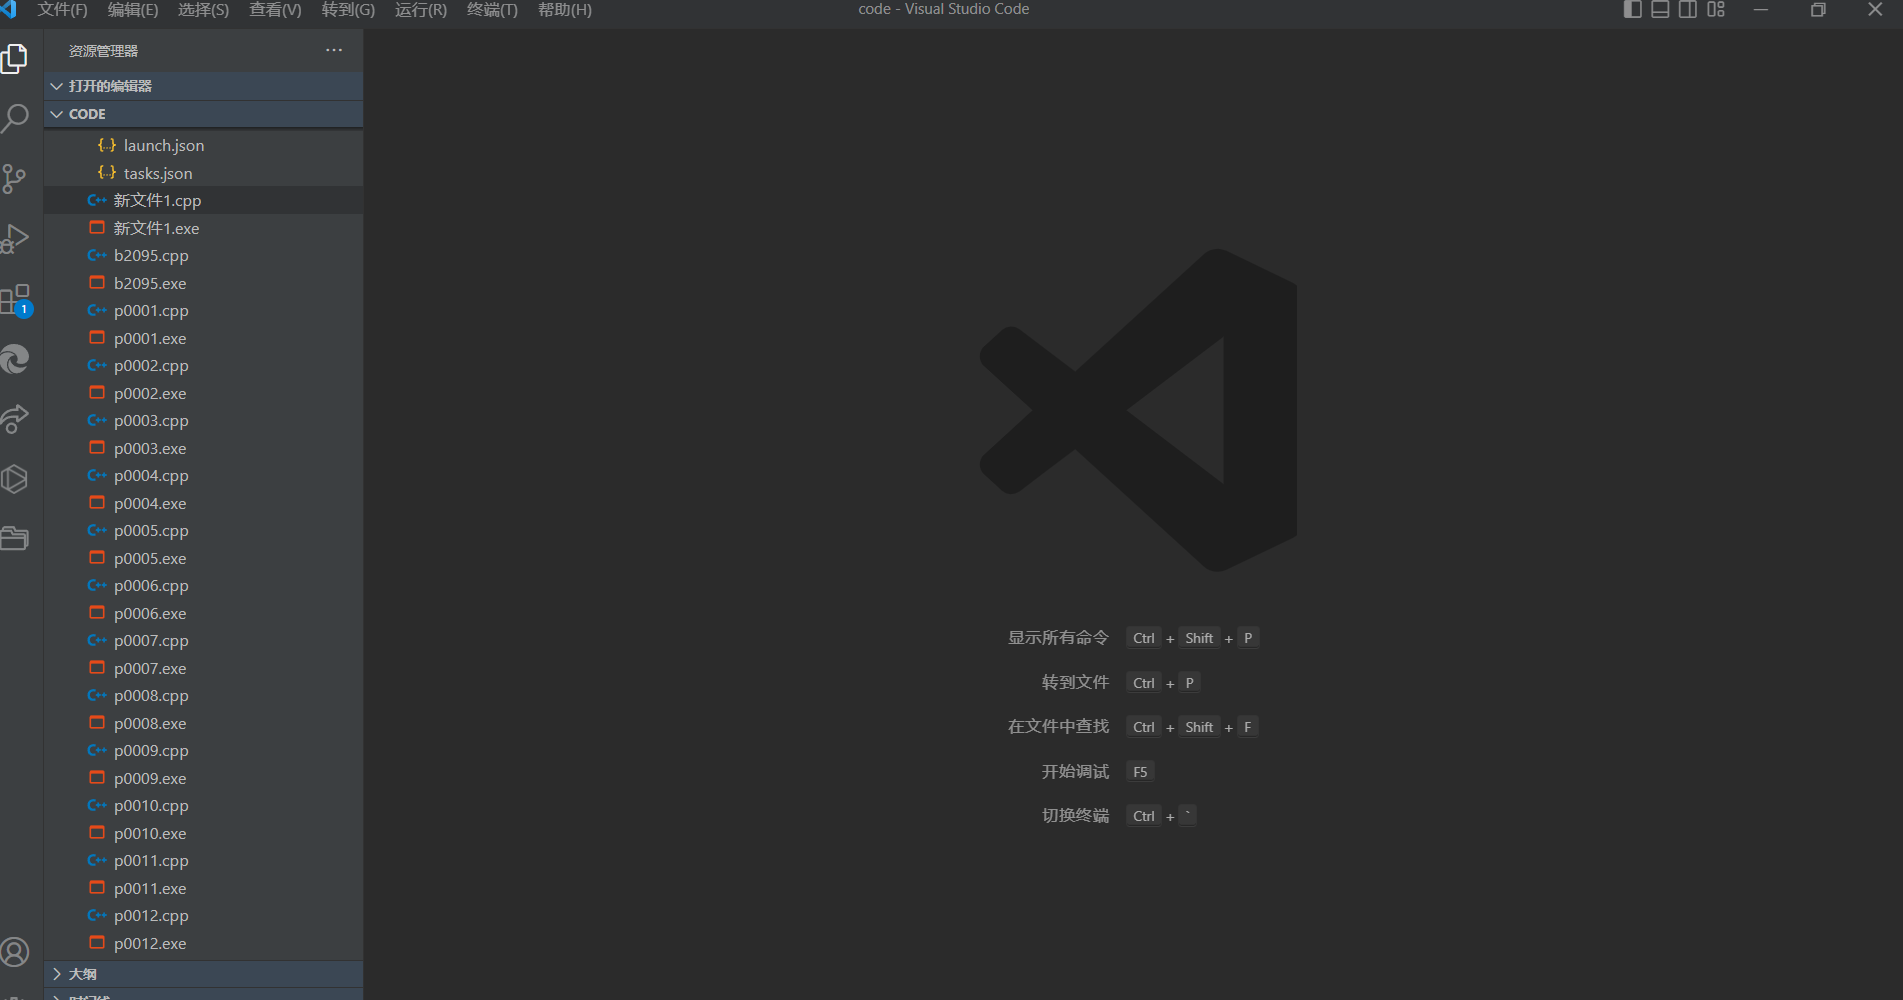The image size is (1903, 1000).
Task: Select p0001.exe in the explorer
Action: click(204, 338)
